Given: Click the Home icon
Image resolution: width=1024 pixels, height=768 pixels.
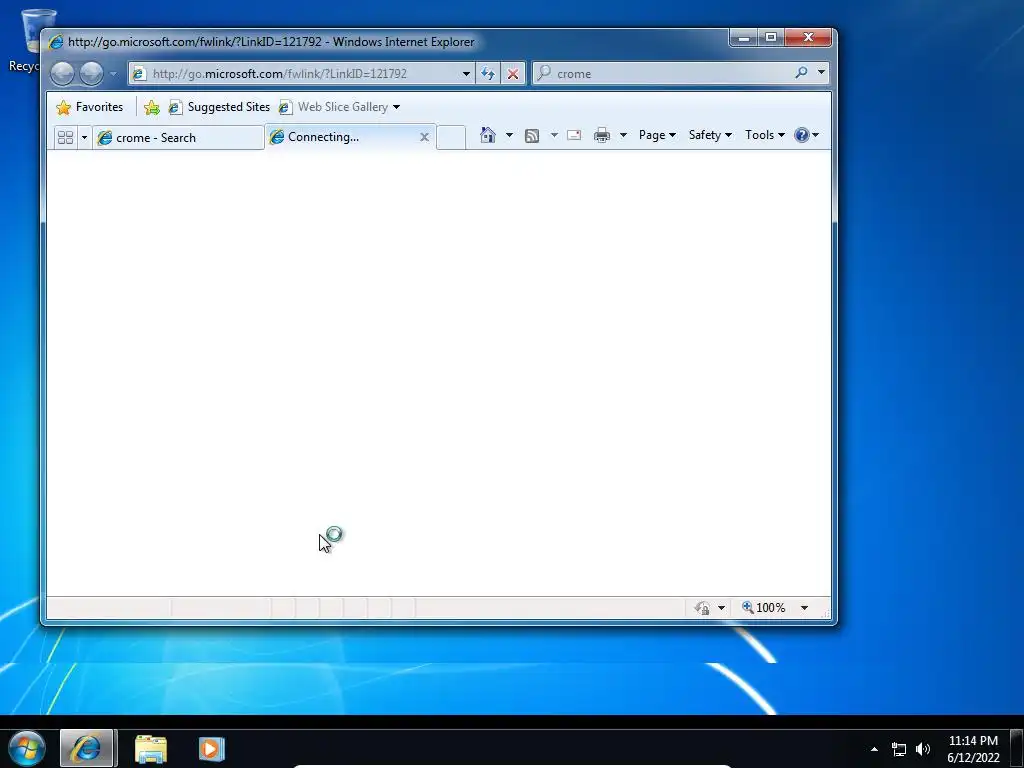Looking at the screenshot, I should click(x=488, y=135).
